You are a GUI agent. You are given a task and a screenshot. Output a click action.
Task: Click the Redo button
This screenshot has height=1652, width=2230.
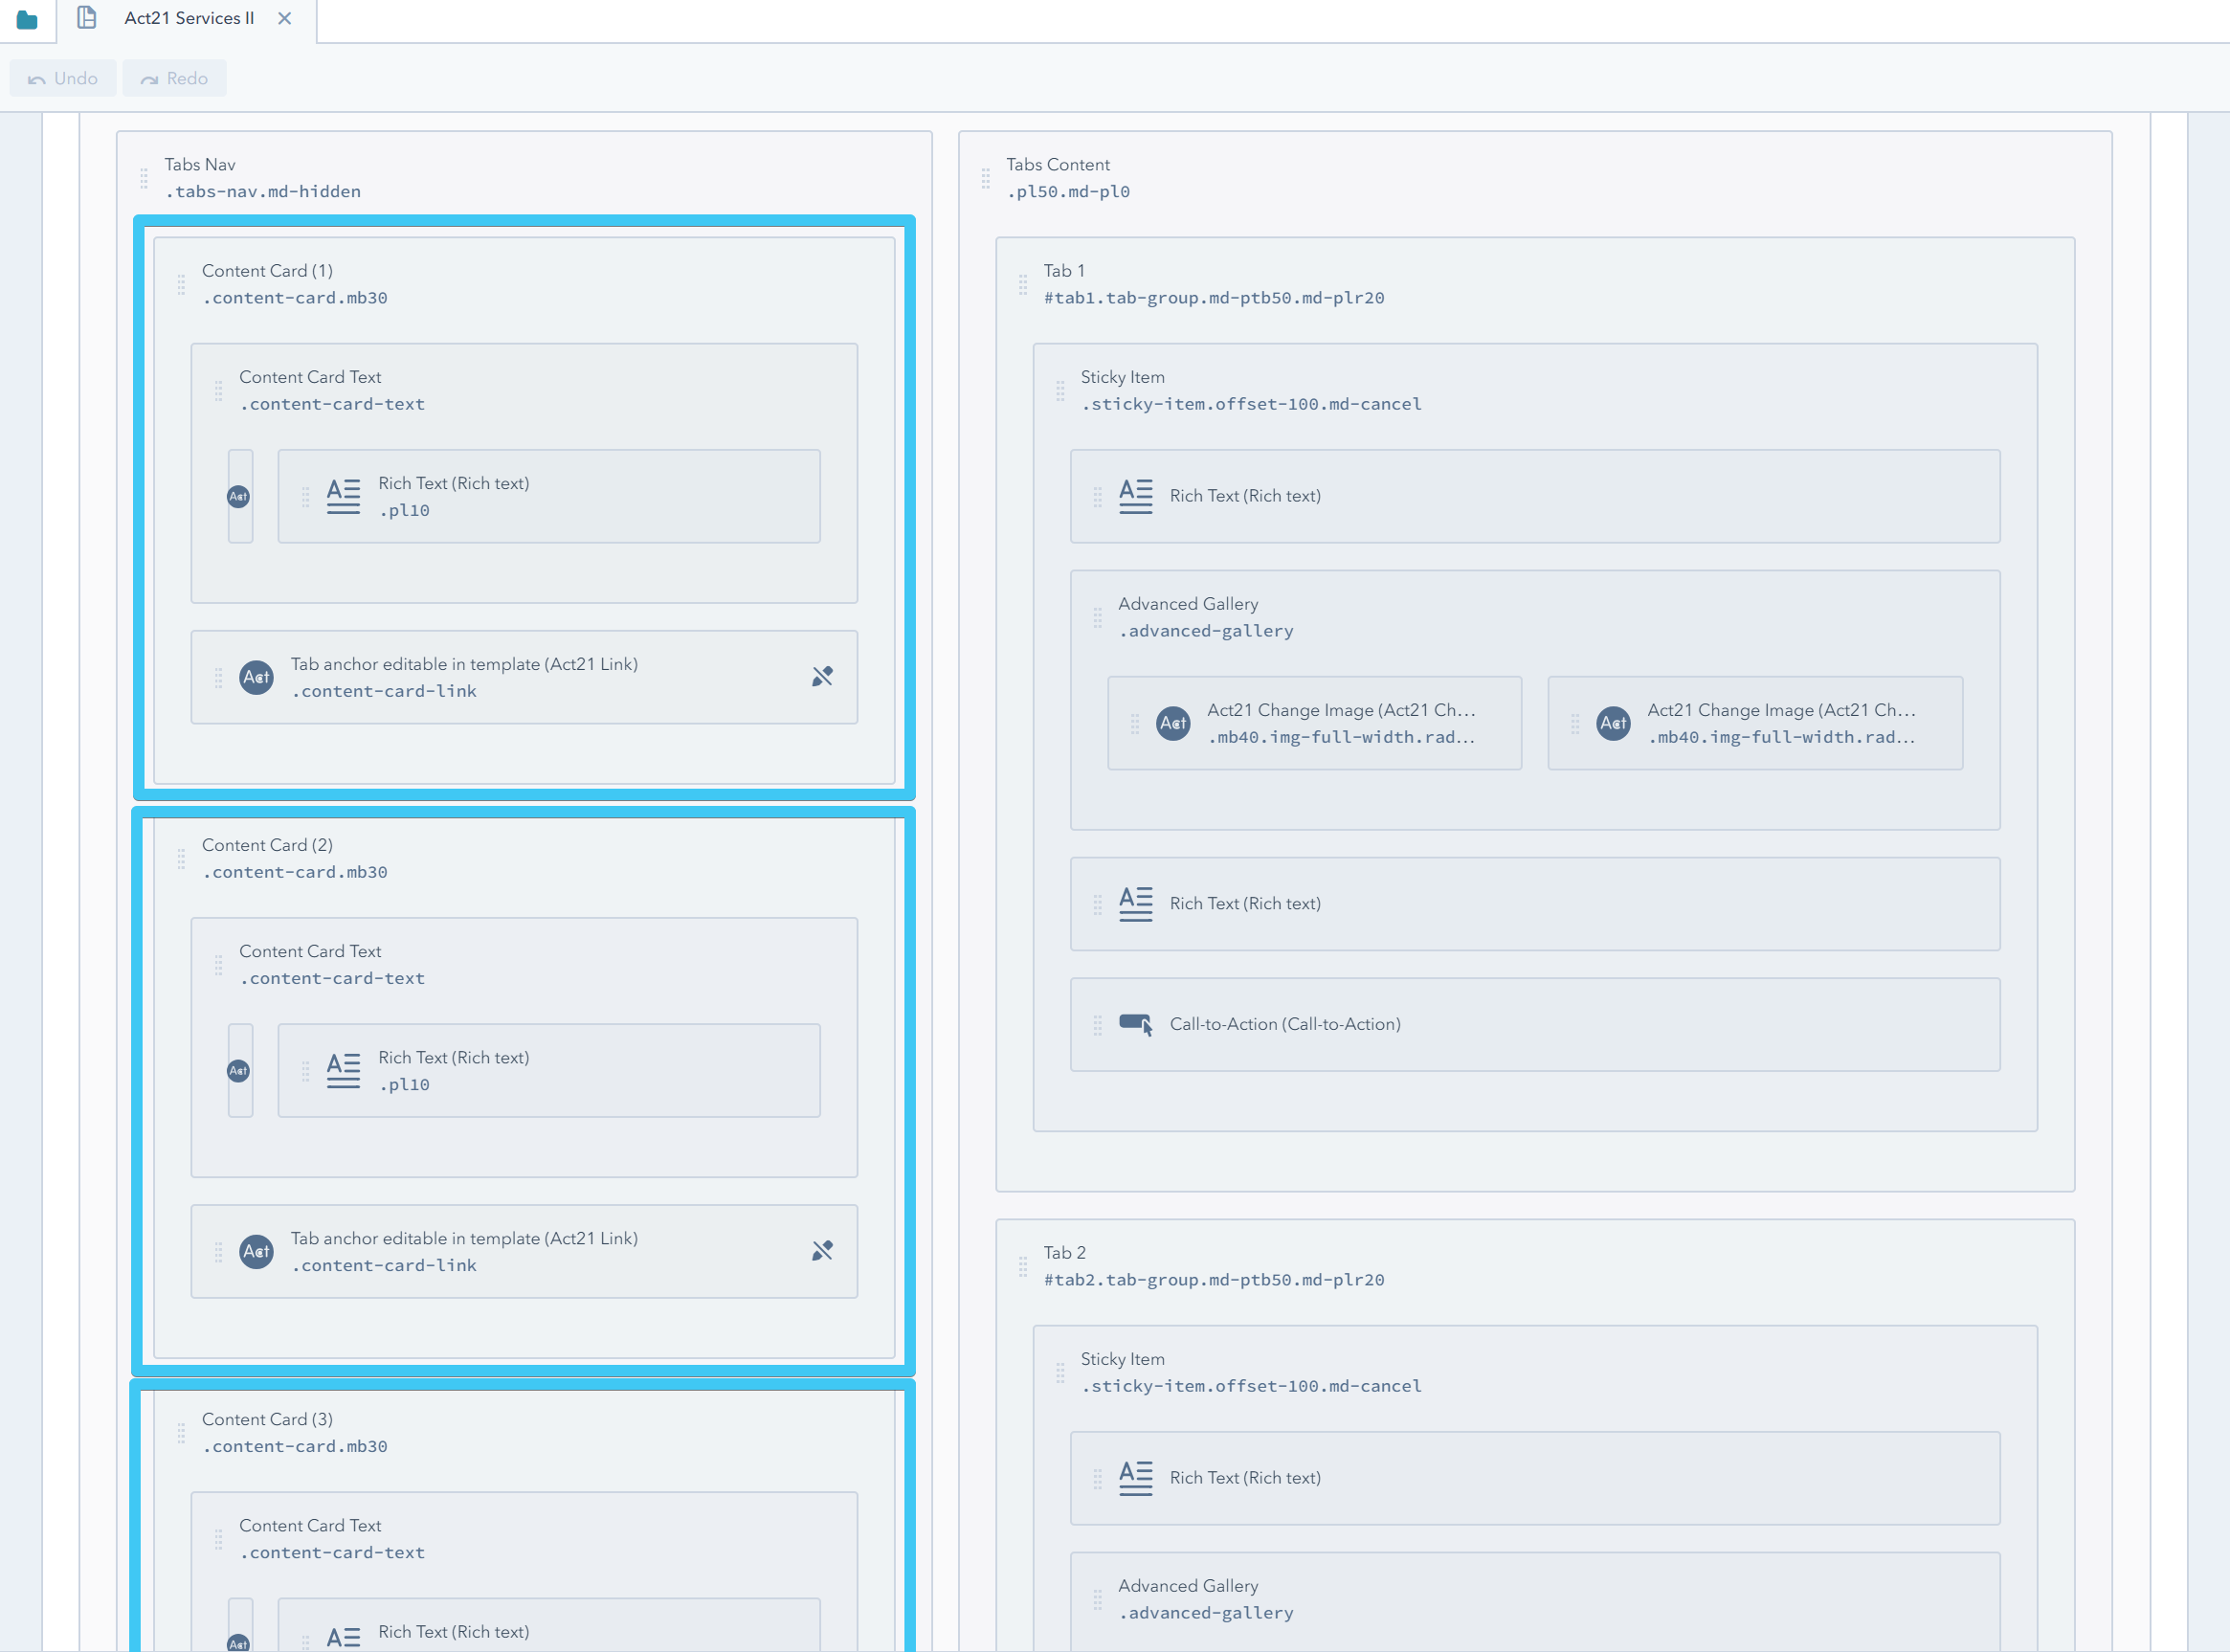174,77
